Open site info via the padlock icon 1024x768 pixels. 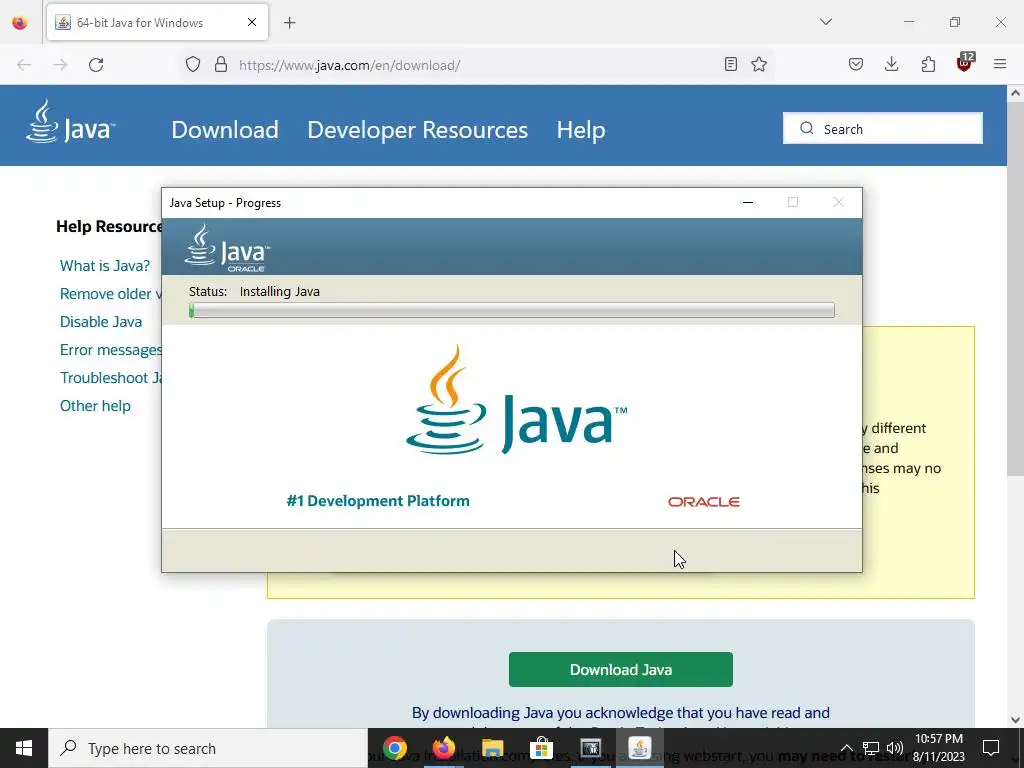point(221,65)
